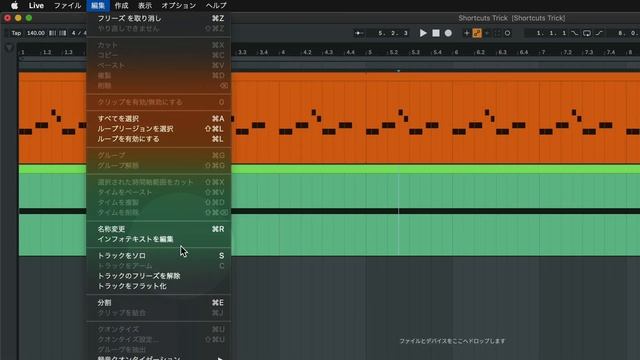Click bar 5 marker on the ruler
Screen dimensions: 640x360
click(x=370, y=52)
